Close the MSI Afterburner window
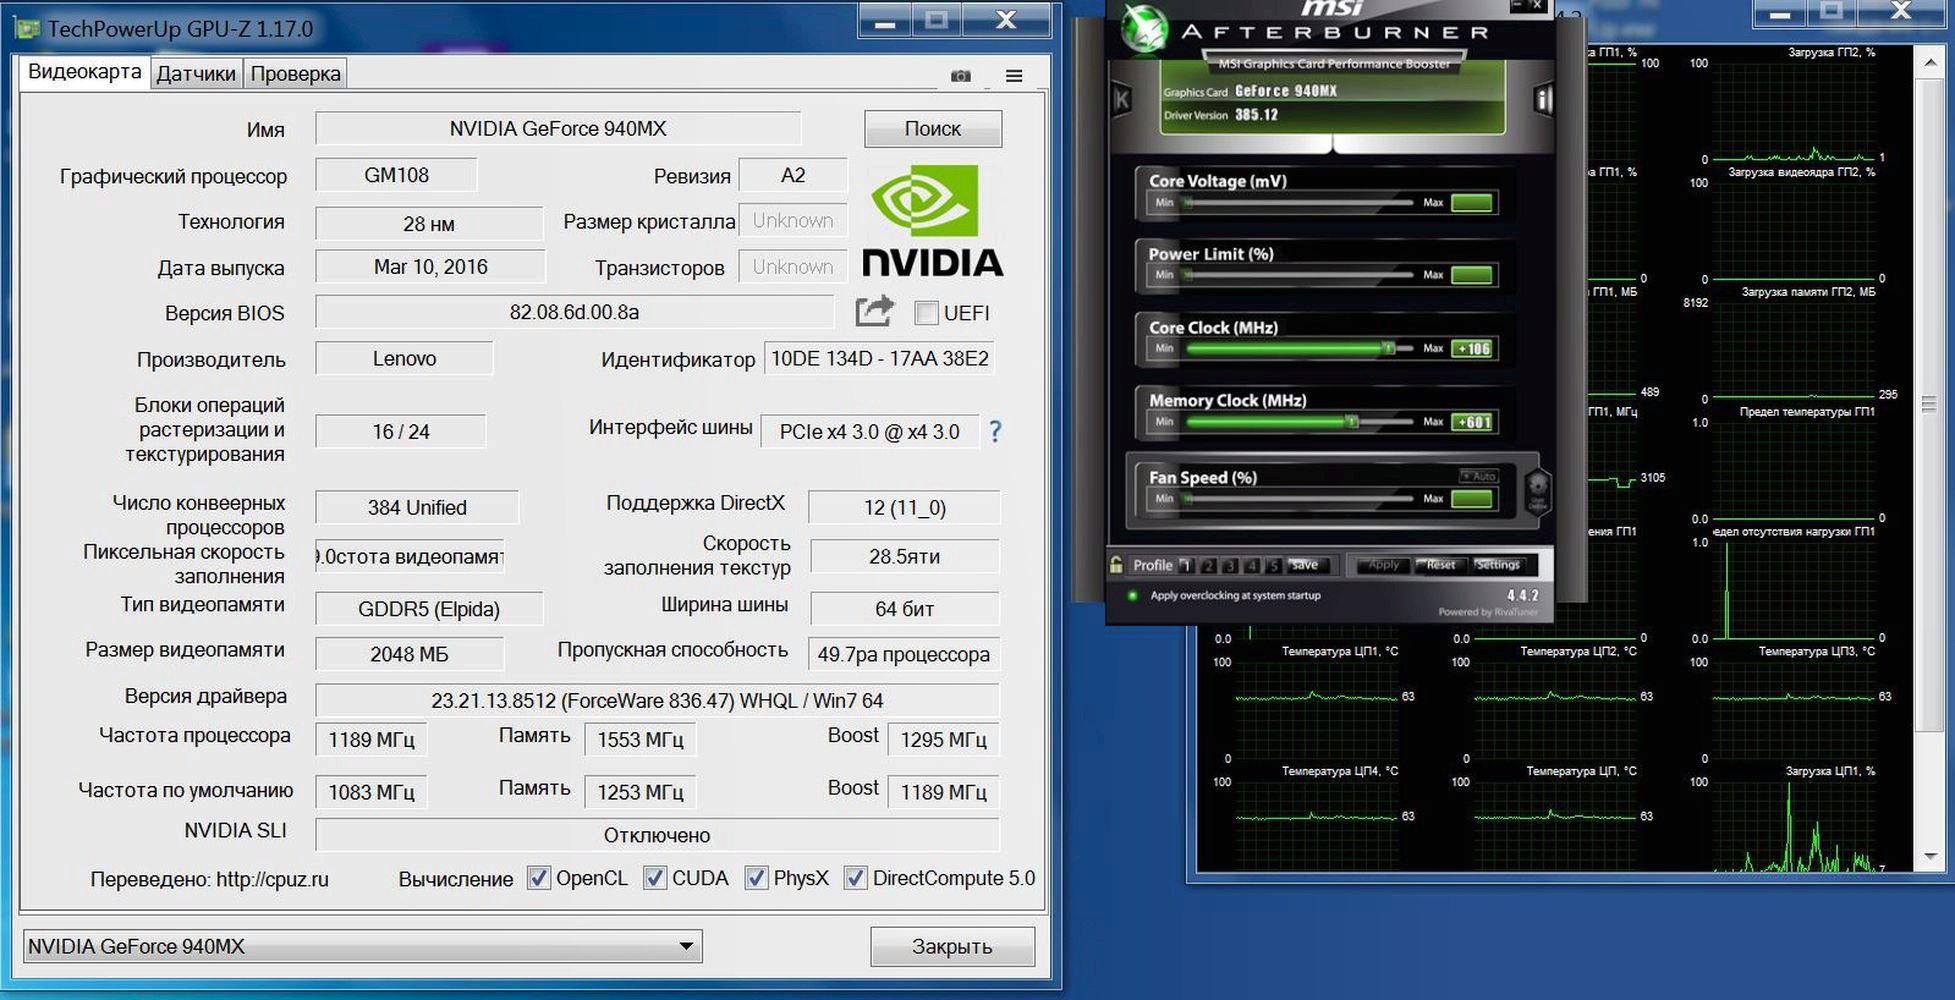Viewport: 1955px width, 1000px height. [1538, 6]
